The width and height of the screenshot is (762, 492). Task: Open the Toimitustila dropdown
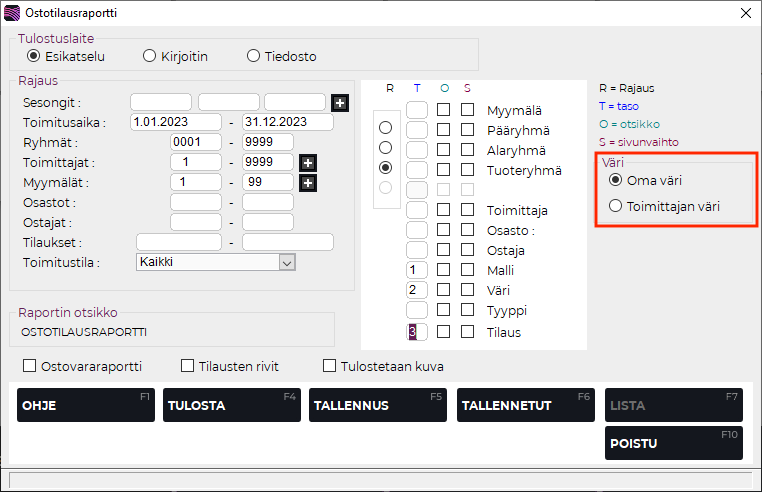pyautogui.click(x=287, y=262)
